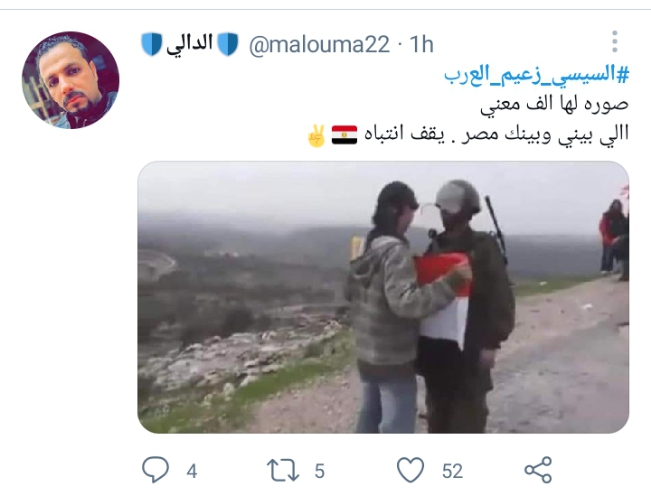Click the Egypt flag emoji in tweet text
Screen dimensions: 651x497
(345, 135)
